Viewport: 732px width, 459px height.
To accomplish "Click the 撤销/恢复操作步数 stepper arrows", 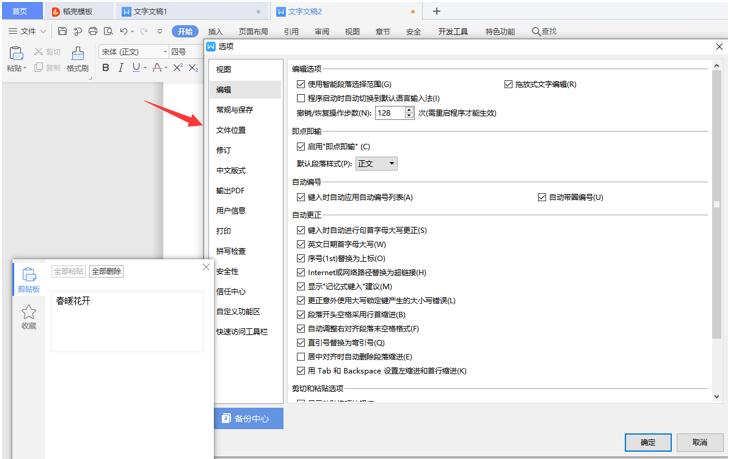I will click(x=409, y=113).
